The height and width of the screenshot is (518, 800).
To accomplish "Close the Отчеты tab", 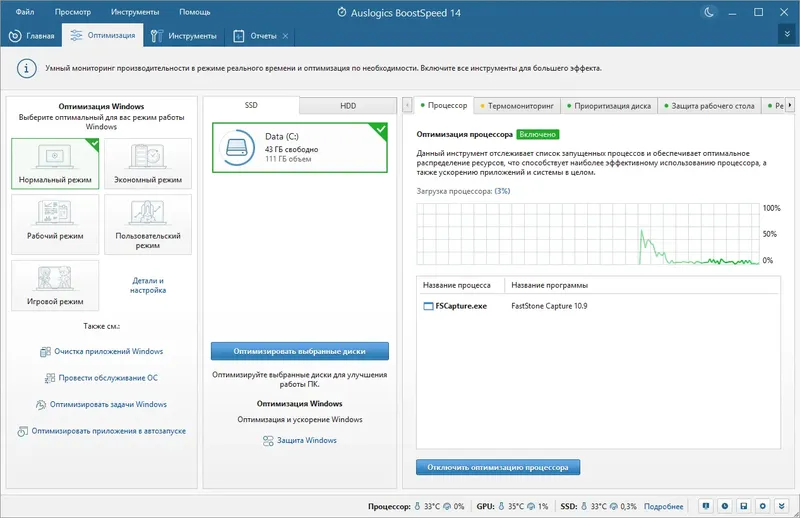I will coord(285,36).
